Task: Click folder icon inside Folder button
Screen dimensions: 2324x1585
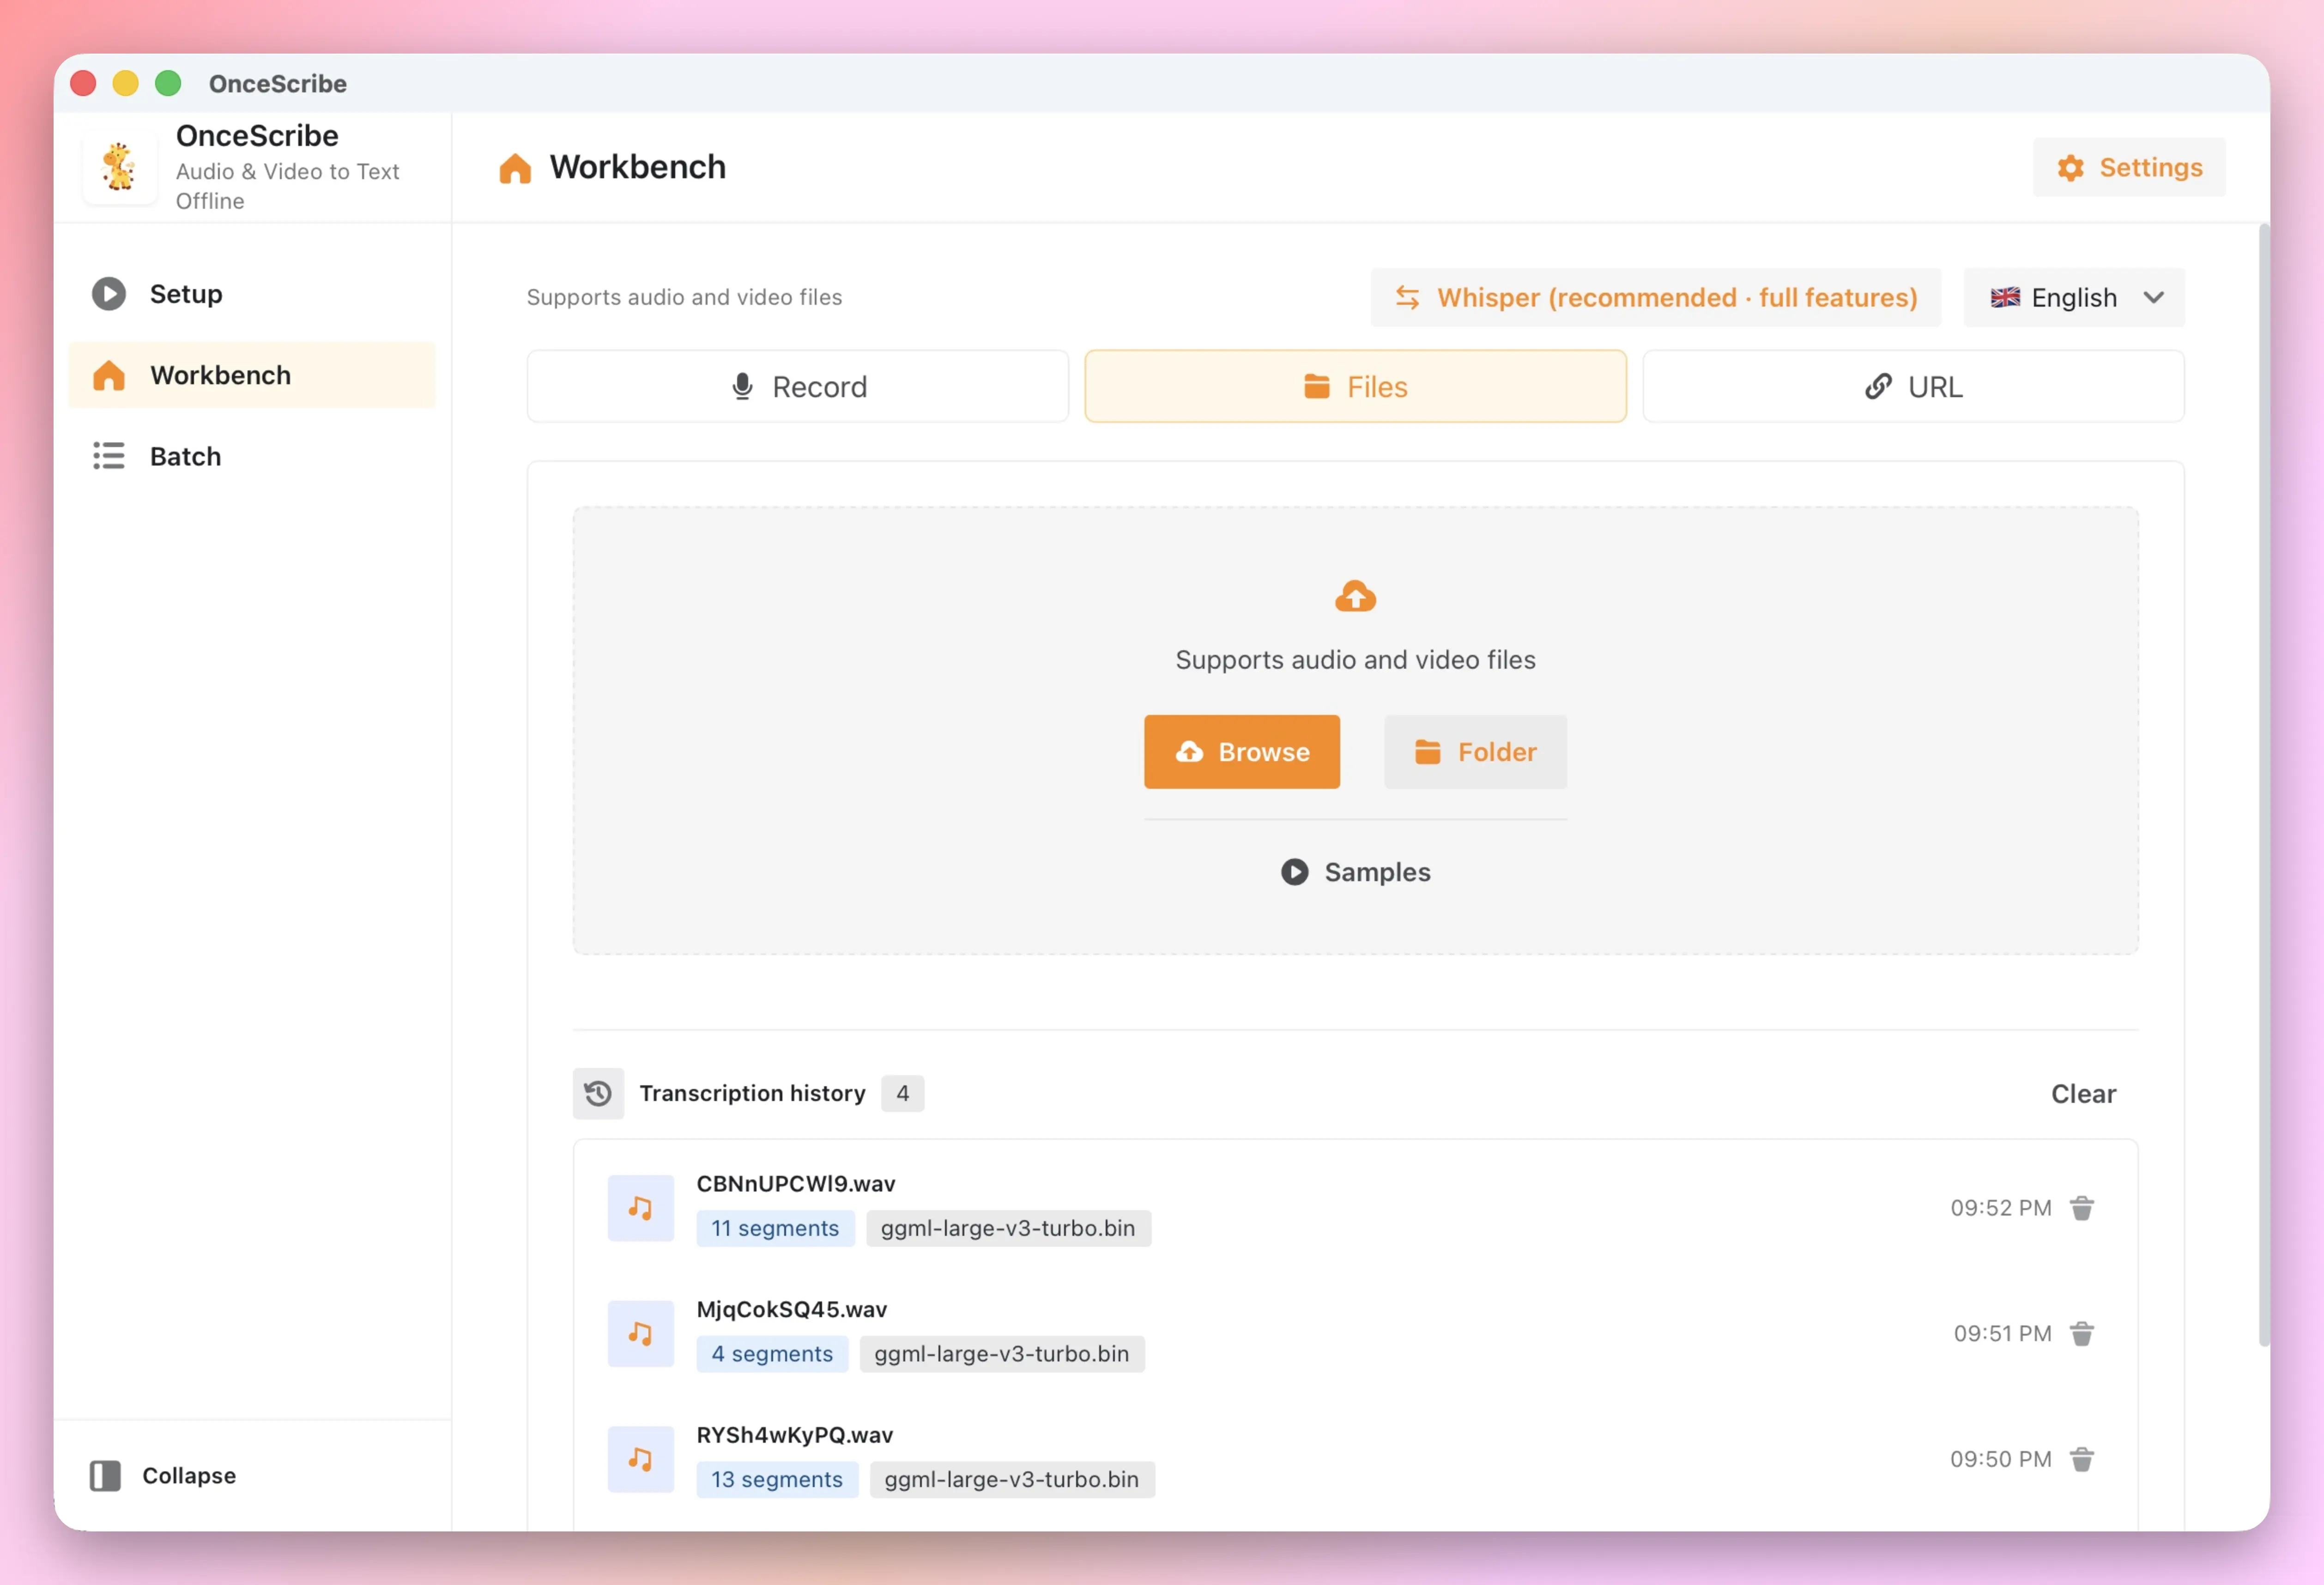Action: click(x=1428, y=752)
